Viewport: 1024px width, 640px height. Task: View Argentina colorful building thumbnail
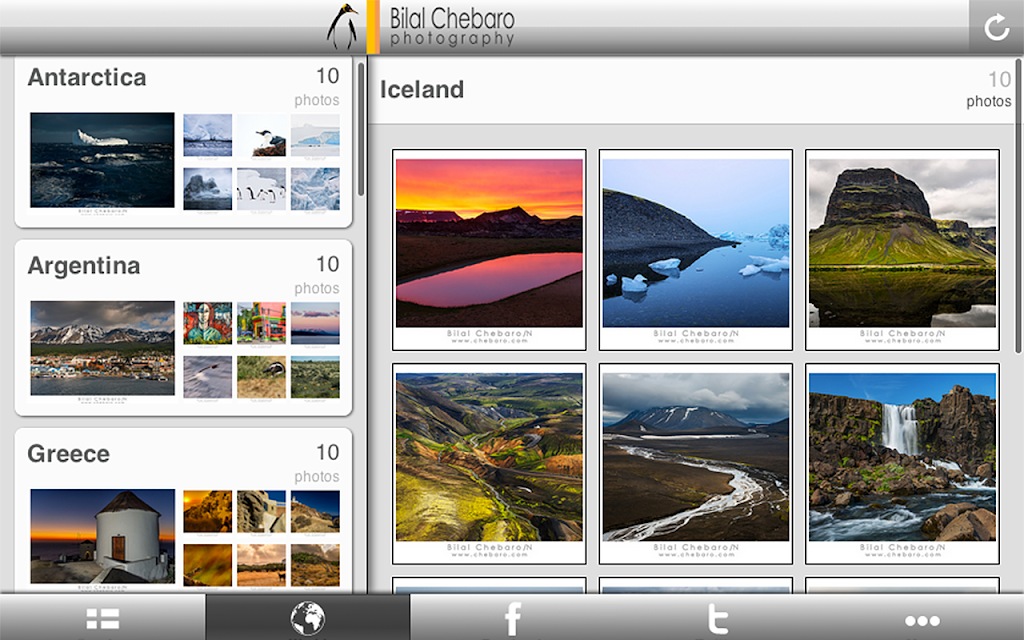coord(261,323)
